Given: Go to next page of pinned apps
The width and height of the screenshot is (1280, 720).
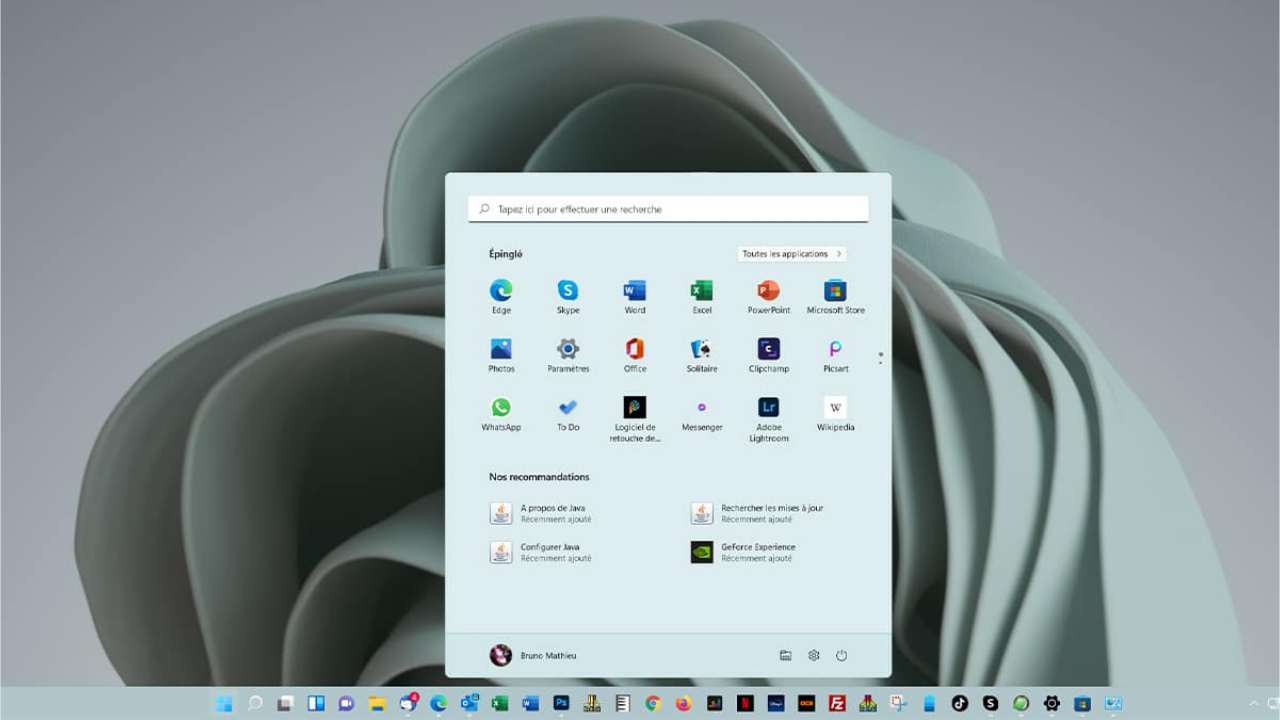Looking at the screenshot, I should point(880,362).
